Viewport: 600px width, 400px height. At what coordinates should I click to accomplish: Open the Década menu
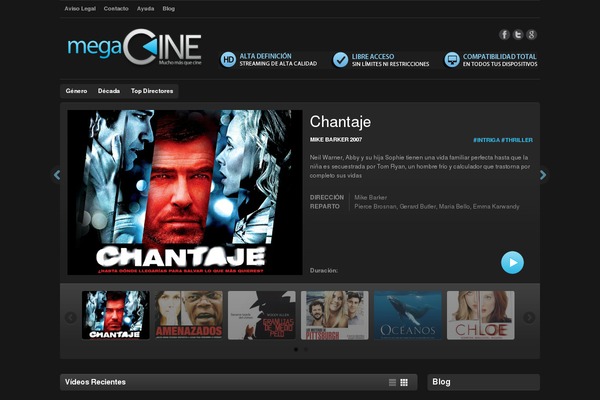click(x=109, y=91)
